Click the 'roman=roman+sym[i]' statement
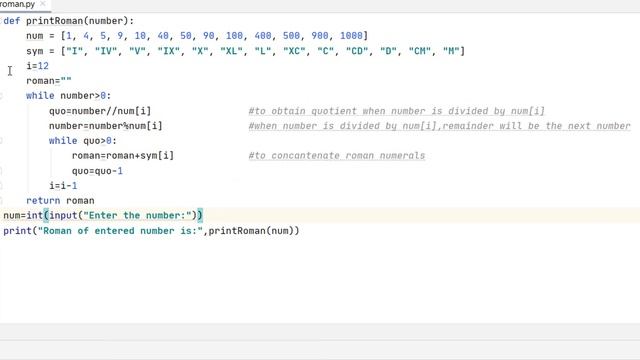This screenshot has width=640, height=360. [x=123, y=156]
